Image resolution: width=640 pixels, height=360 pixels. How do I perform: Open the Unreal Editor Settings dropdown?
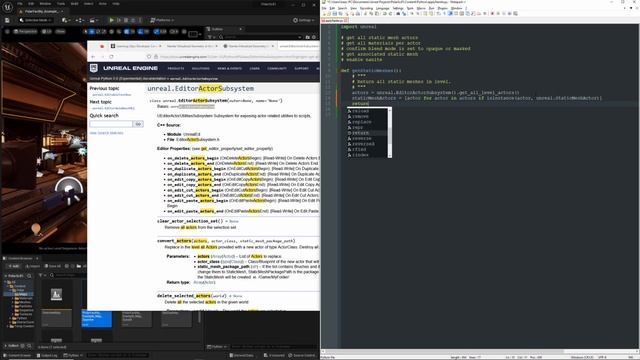304,20
